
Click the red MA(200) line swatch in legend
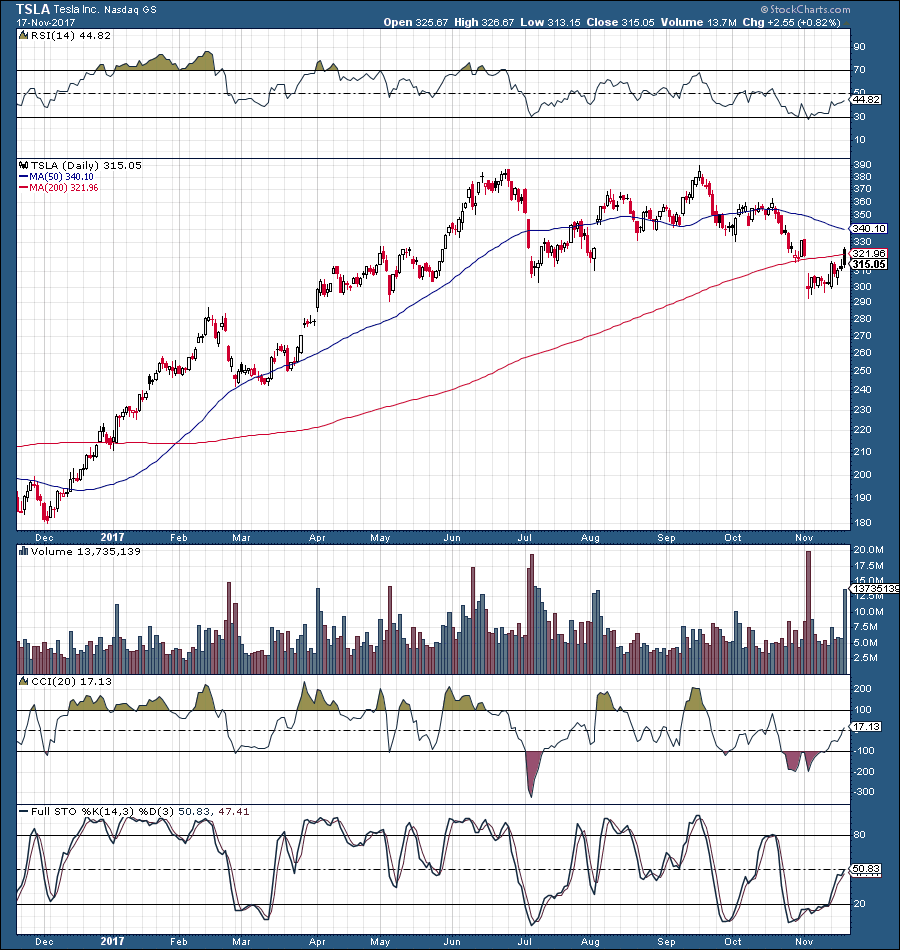(24, 188)
